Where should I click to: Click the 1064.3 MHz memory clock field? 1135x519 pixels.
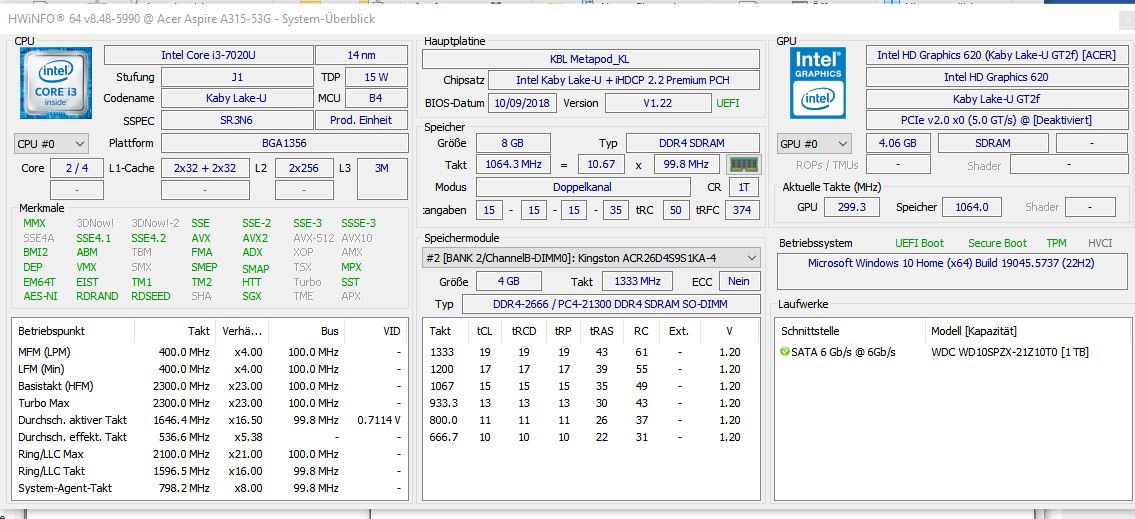point(513,164)
